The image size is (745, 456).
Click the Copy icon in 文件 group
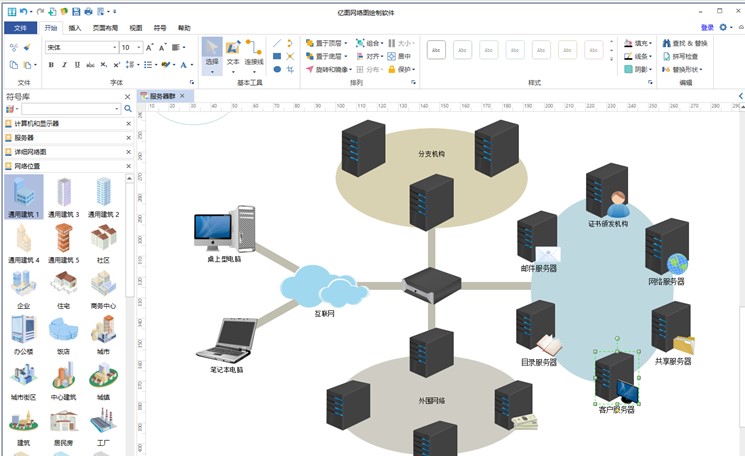tap(14, 65)
